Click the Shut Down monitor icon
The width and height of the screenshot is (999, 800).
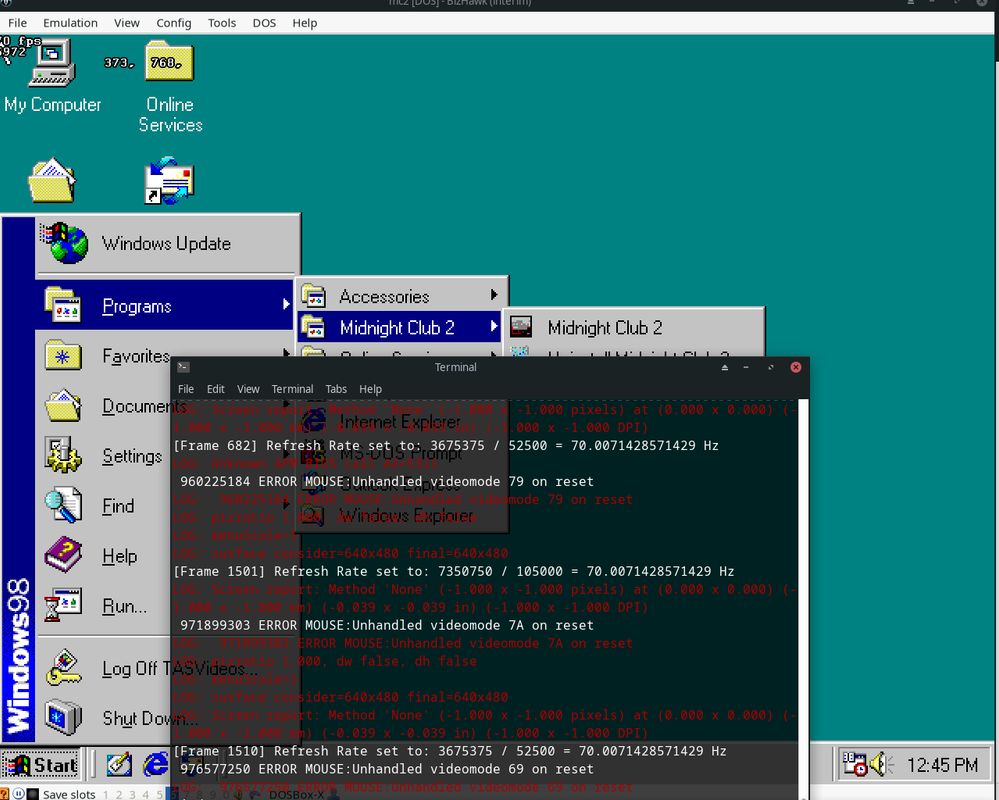(x=62, y=717)
